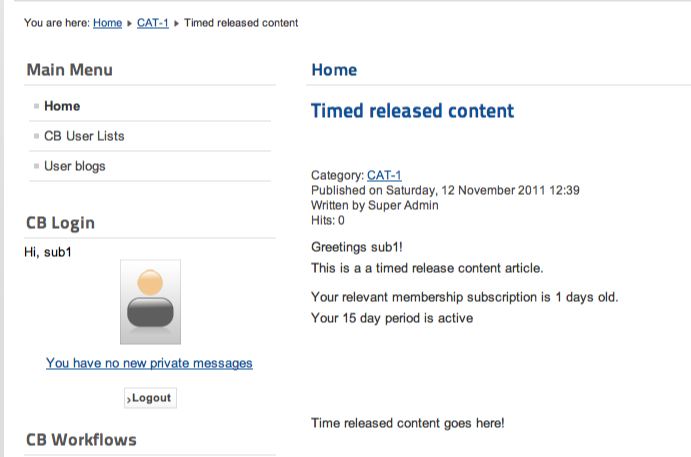Open the CAT-1 link beside Category label

click(384, 175)
